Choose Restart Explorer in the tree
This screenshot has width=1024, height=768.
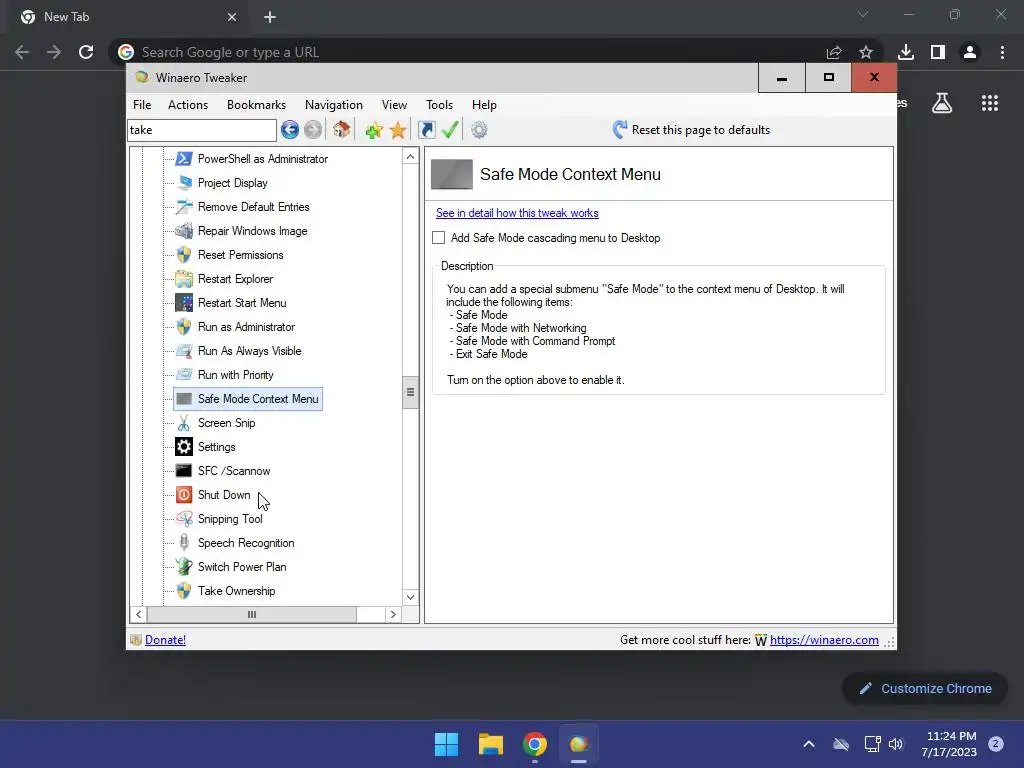(235, 279)
